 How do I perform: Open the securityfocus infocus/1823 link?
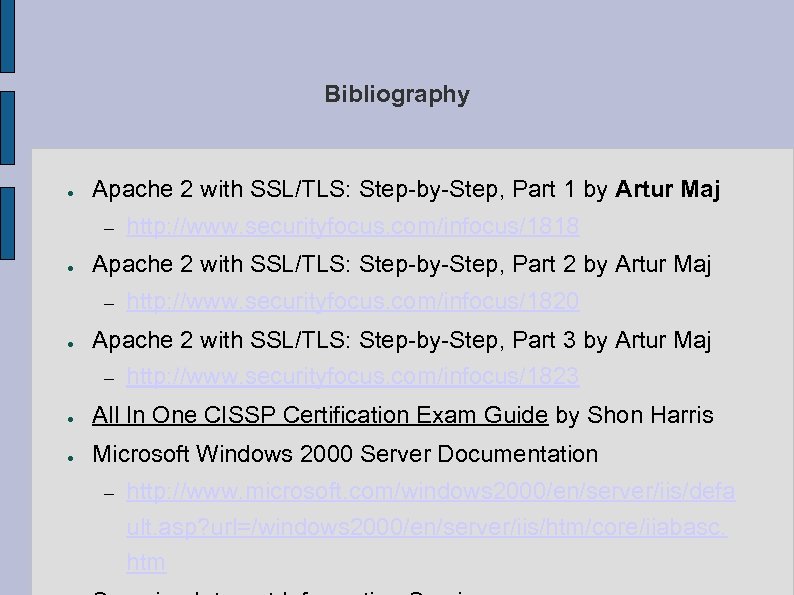352,377
